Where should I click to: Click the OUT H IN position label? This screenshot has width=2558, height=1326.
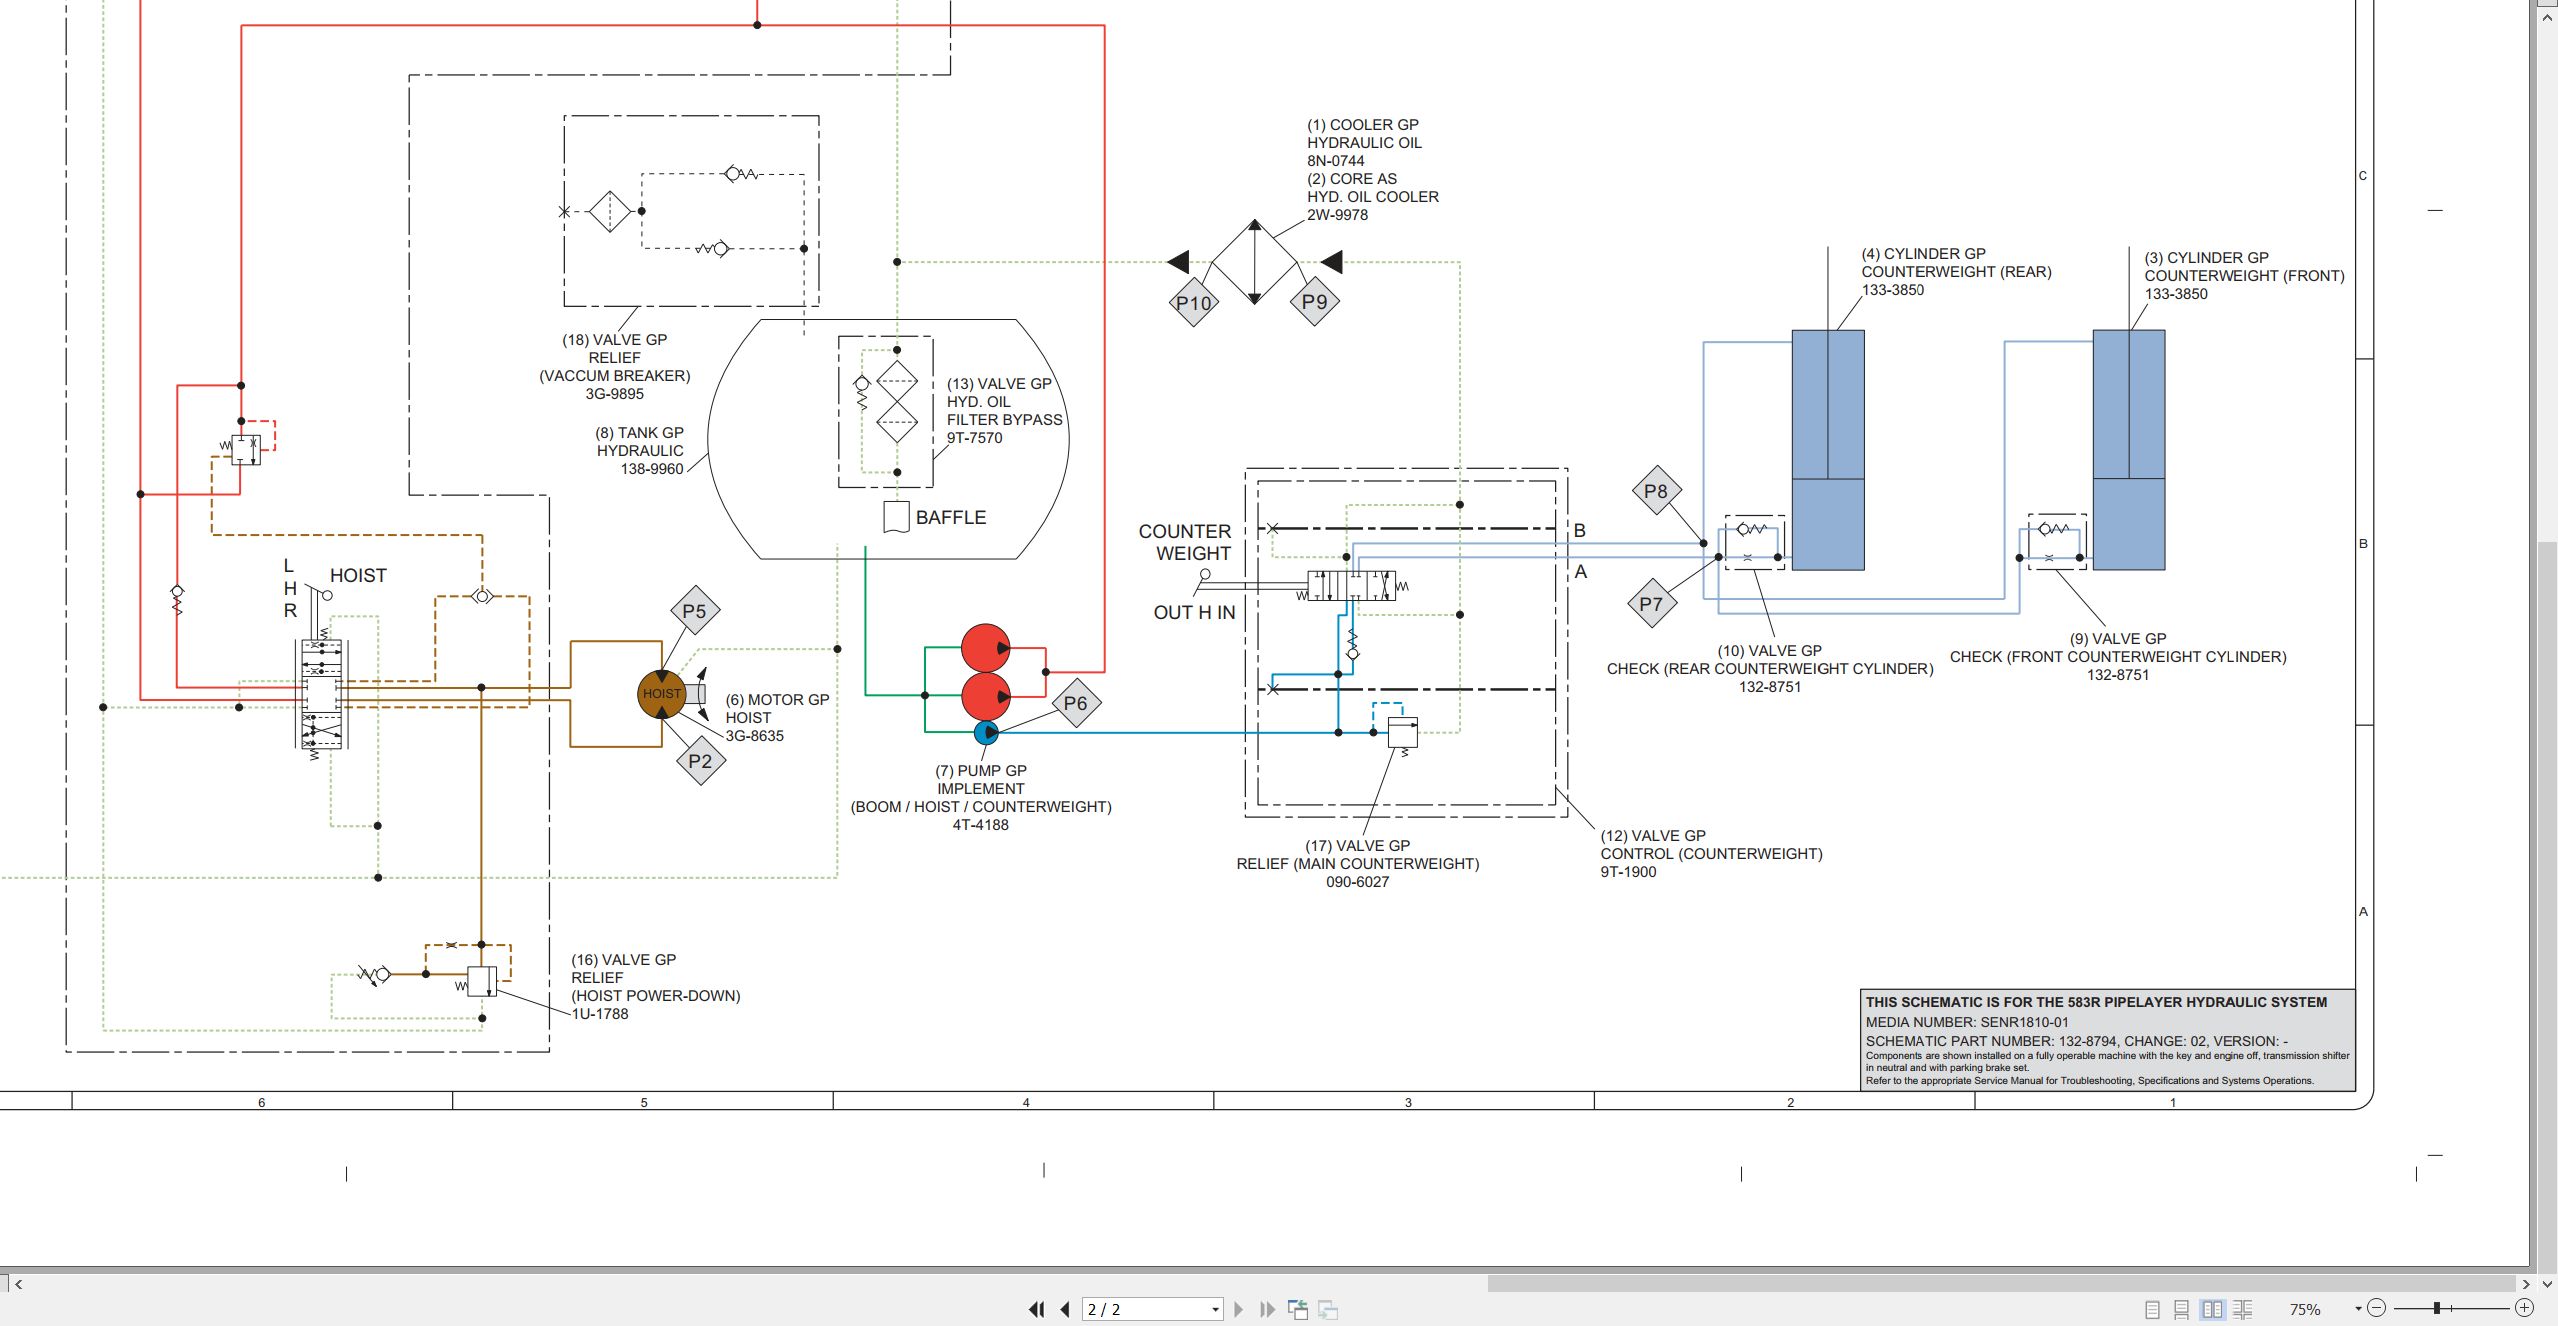tap(1194, 612)
